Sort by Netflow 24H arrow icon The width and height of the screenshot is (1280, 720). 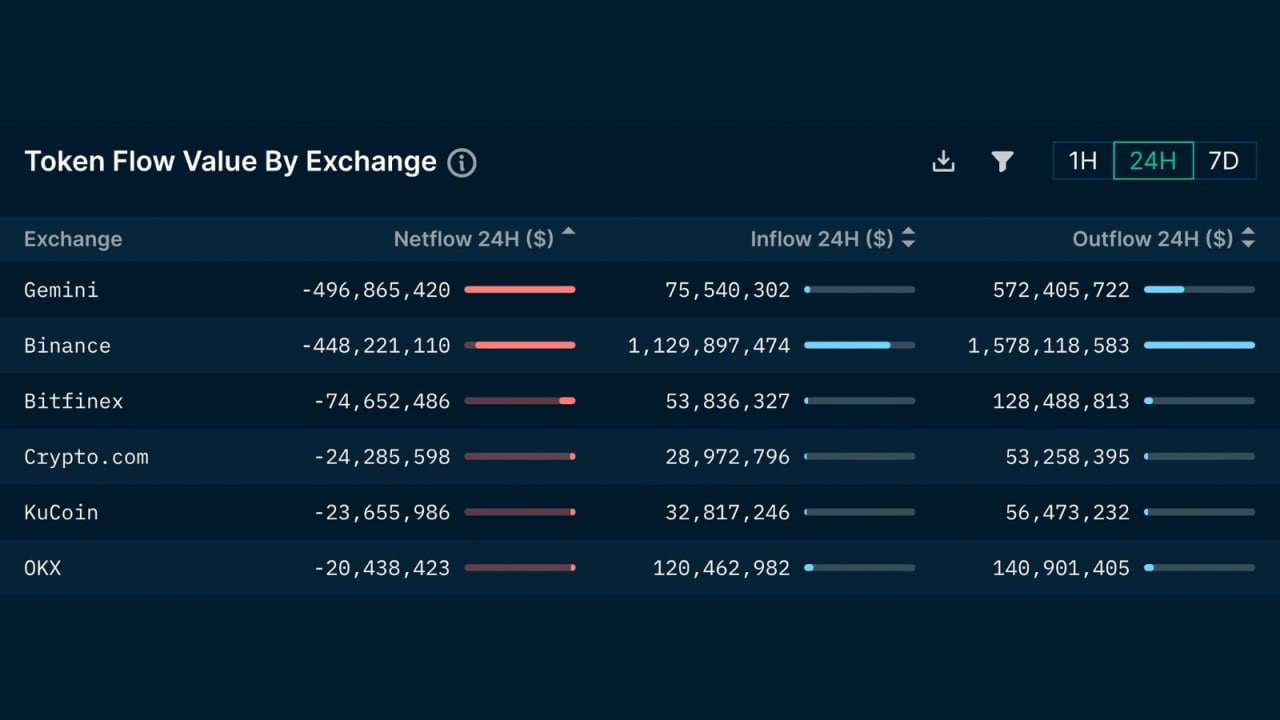coord(568,232)
